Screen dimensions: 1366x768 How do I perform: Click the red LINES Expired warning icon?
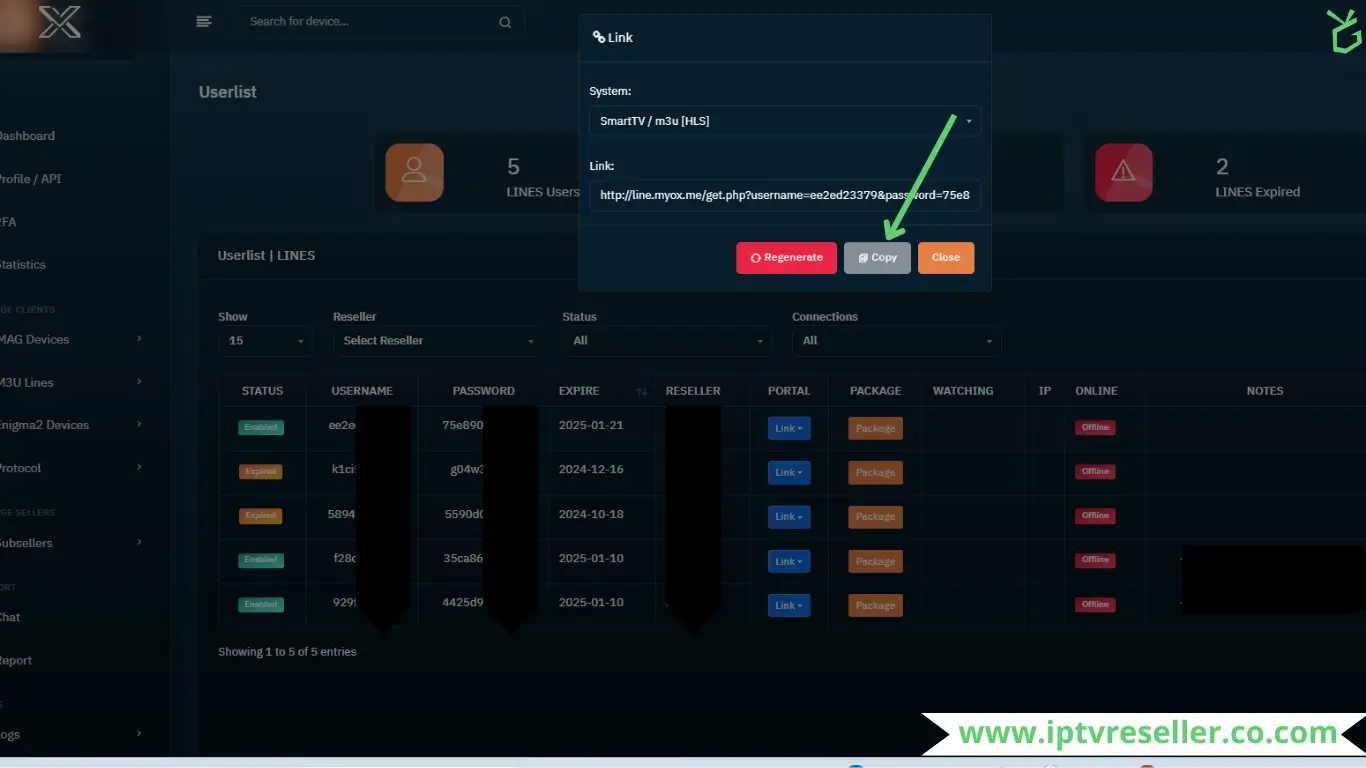1123,173
